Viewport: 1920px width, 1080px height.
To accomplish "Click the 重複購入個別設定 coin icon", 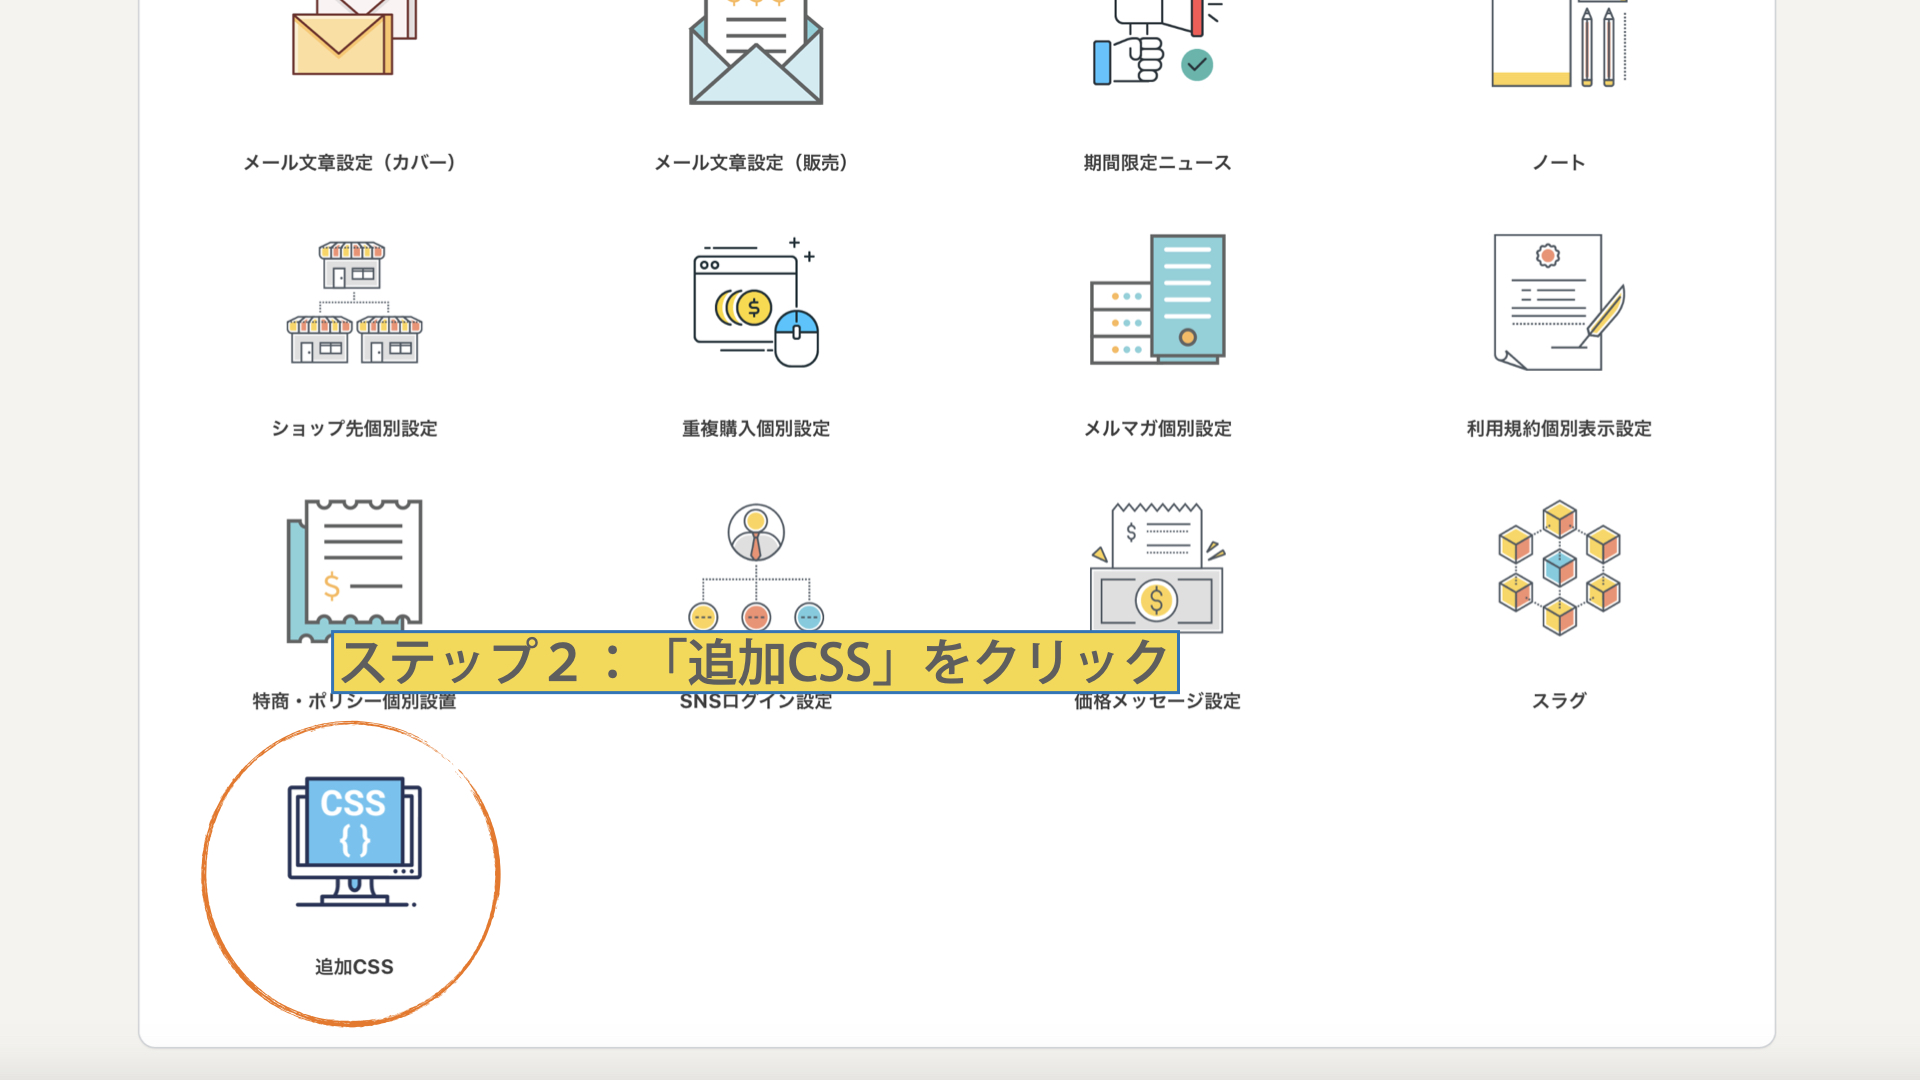I will pos(756,302).
